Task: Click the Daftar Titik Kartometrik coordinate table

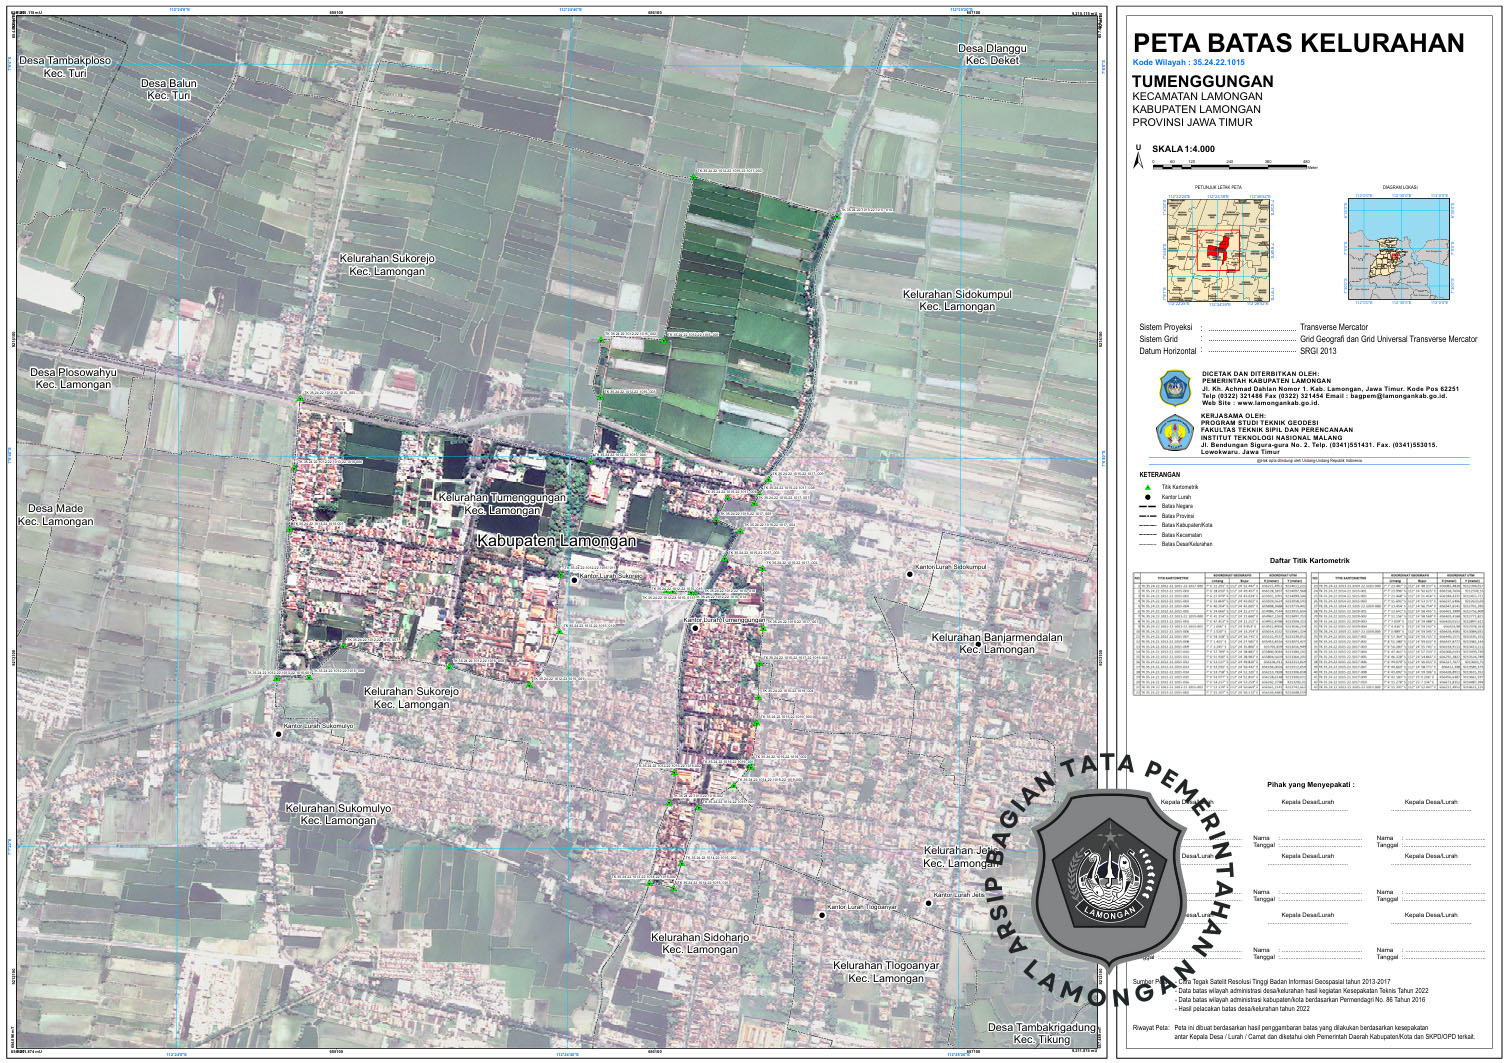Action: [x=1309, y=634]
